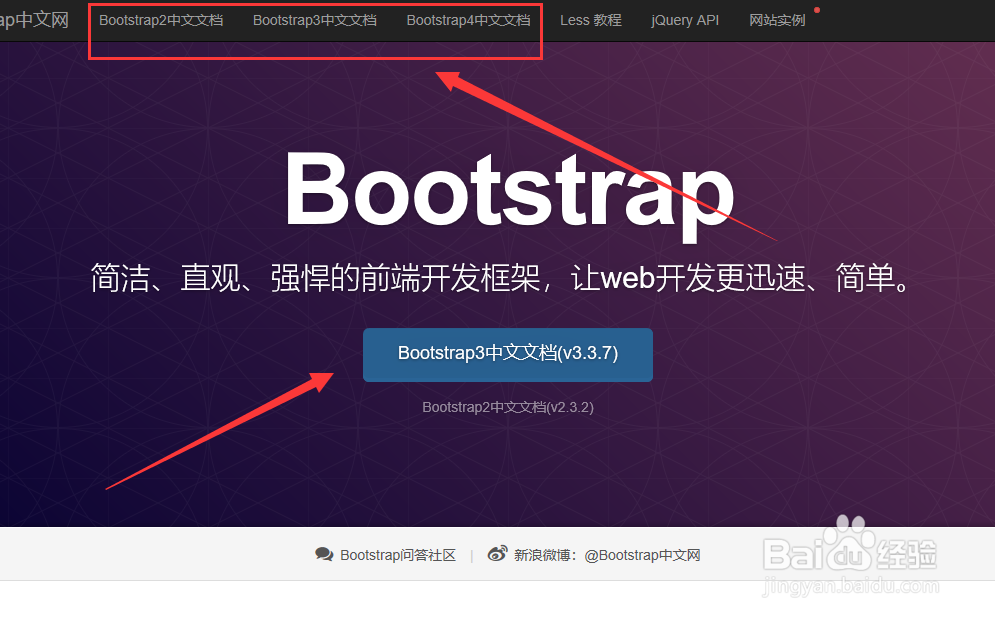Click the chat bubbles icon beside 问答社区
The width and height of the screenshot is (995, 620).
324,555
